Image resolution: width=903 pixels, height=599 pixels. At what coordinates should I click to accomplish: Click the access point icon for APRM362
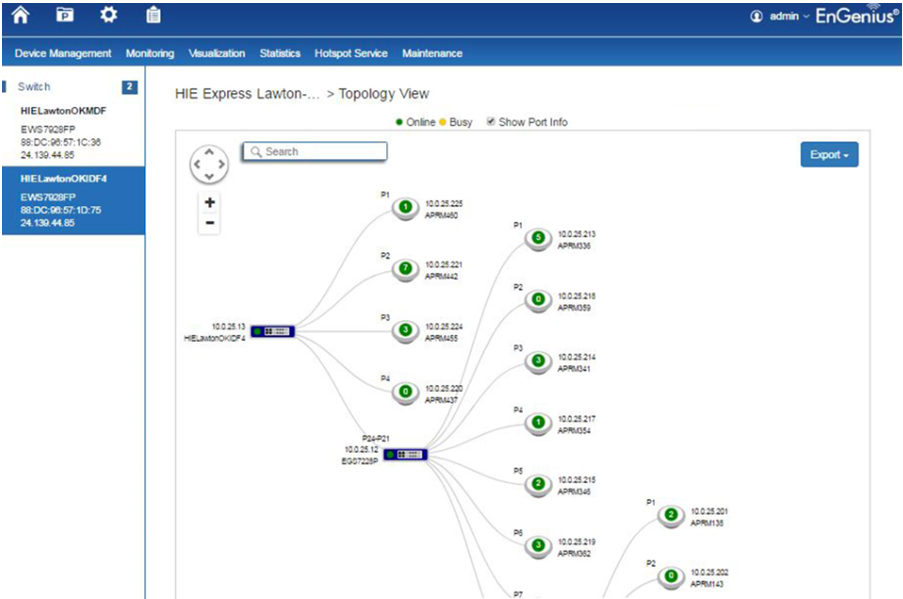click(538, 546)
